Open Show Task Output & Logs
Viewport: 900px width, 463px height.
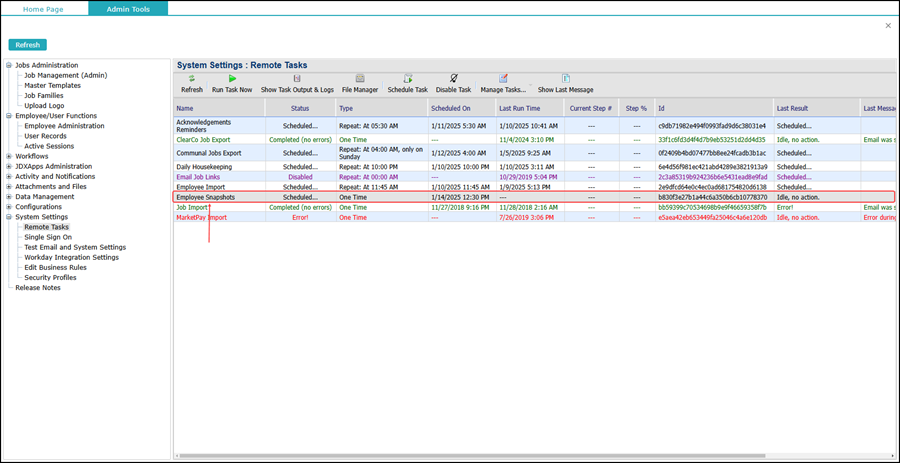pos(297,79)
